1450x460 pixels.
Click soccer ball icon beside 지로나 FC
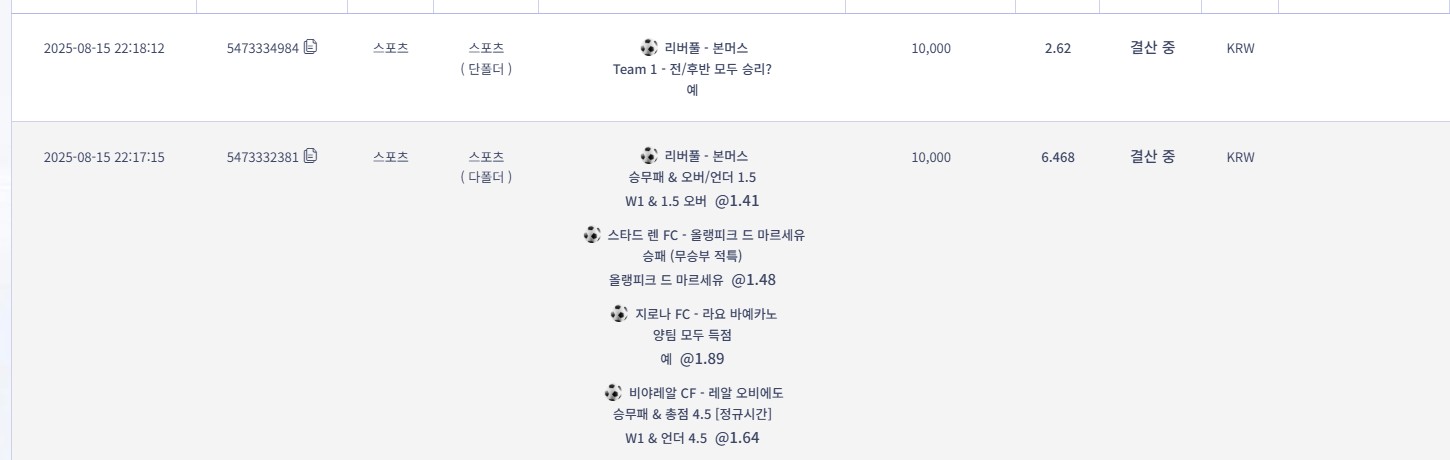pos(619,313)
